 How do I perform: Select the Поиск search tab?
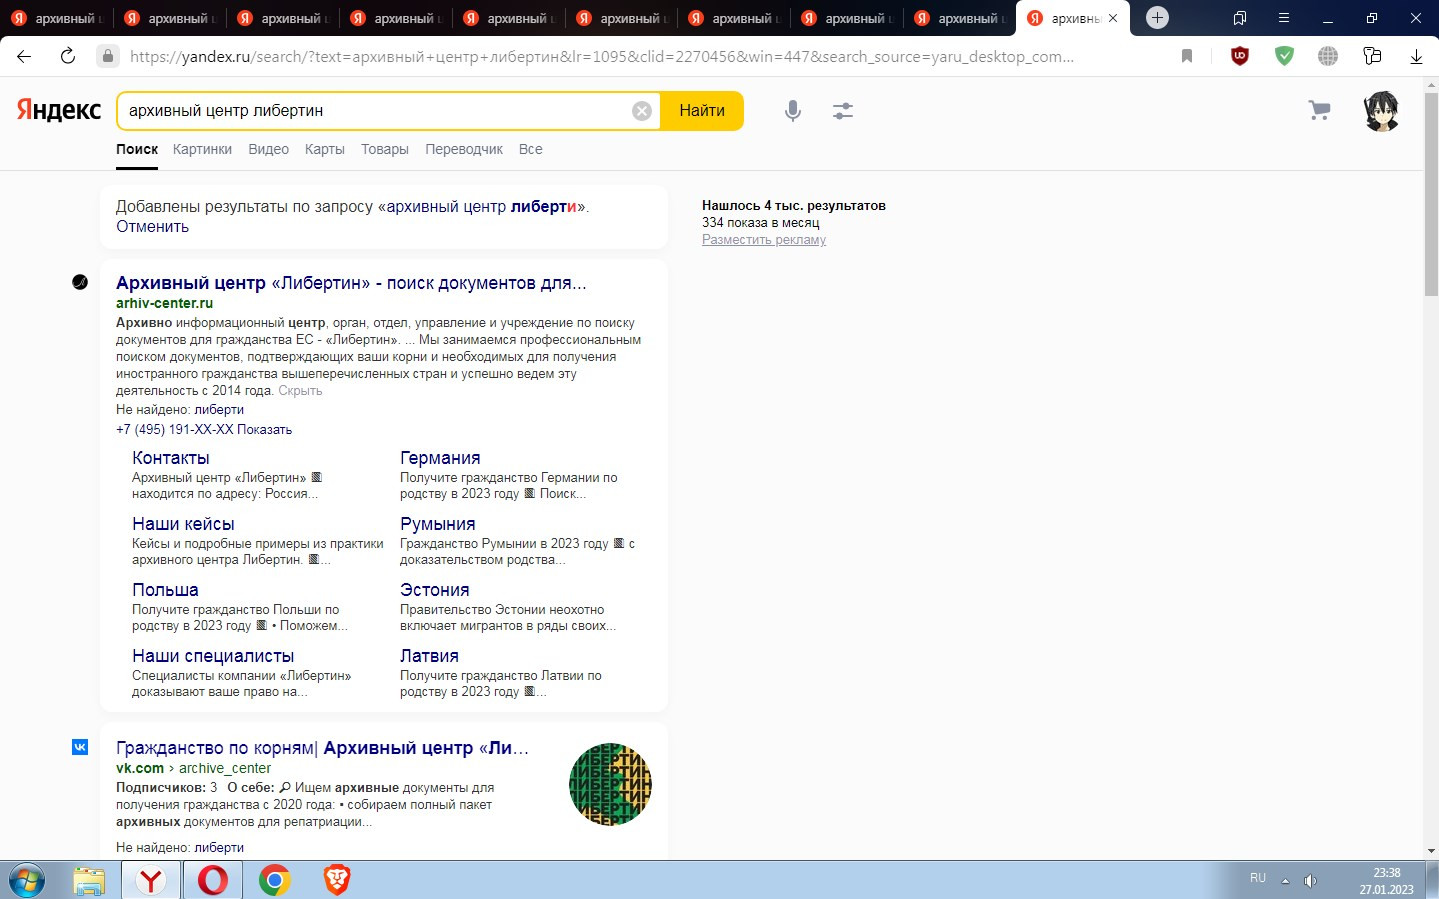pos(137,149)
